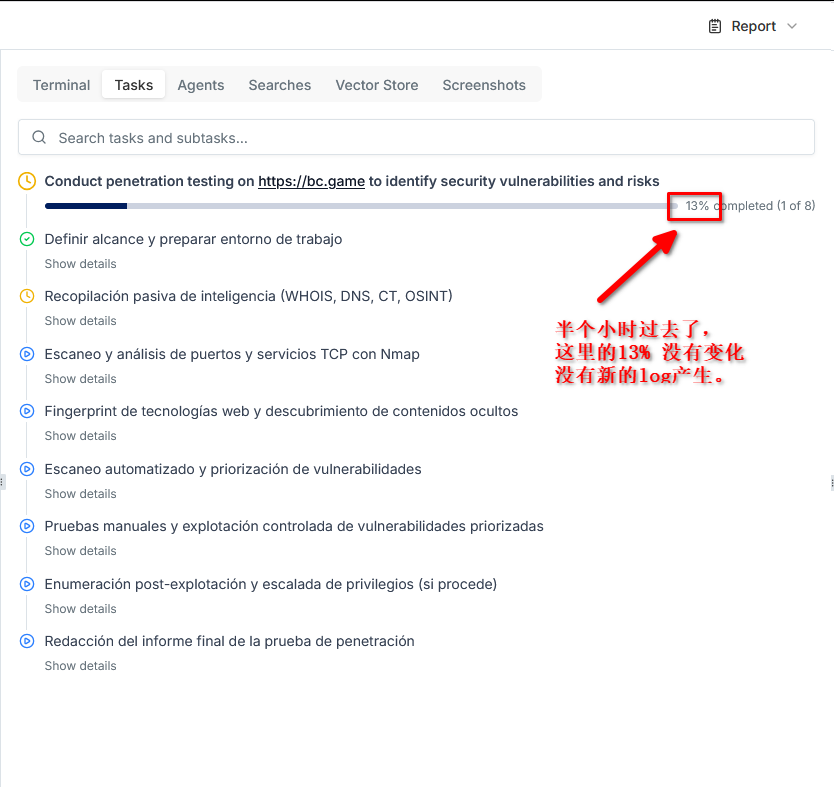Click the play icon beside Pruebas manuales task
This screenshot has height=787, width=834.
(x=27, y=526)
